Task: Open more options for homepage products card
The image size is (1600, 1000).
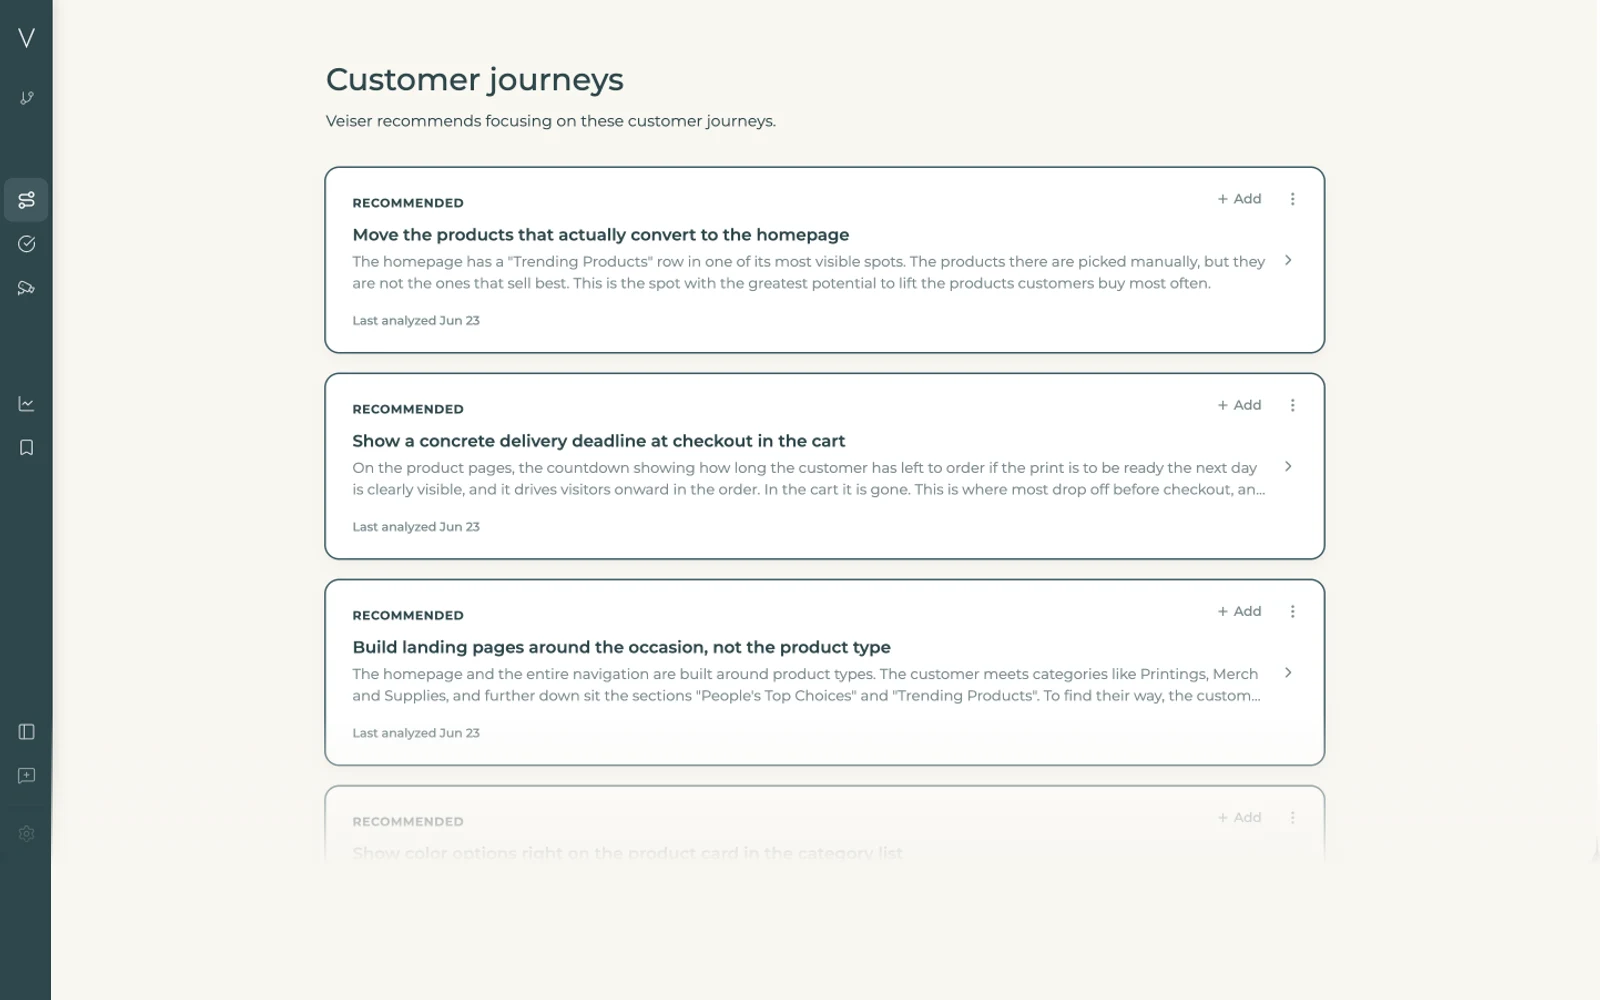Action: tap(1292, 199)
